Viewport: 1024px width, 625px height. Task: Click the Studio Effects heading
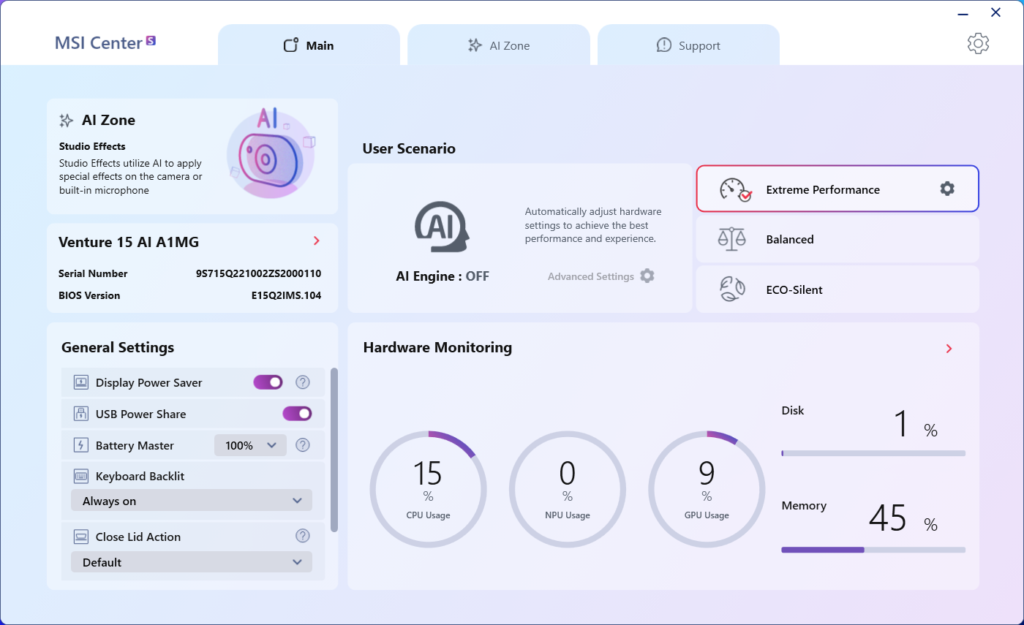[x=92, y=146]
